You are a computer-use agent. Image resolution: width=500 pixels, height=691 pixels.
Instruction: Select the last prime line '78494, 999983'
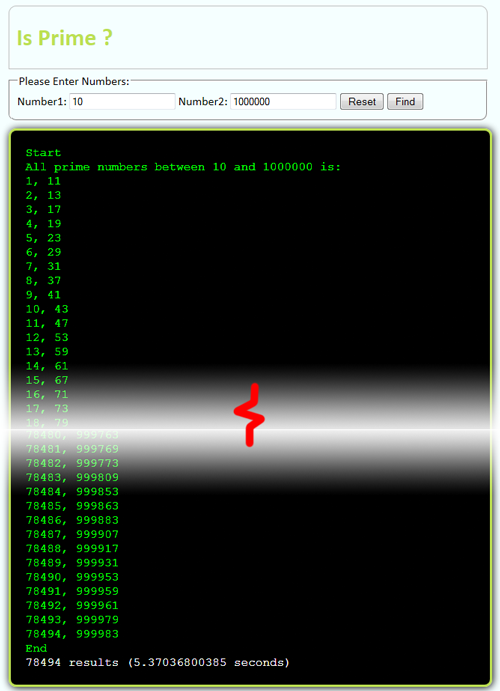point(72,634)
